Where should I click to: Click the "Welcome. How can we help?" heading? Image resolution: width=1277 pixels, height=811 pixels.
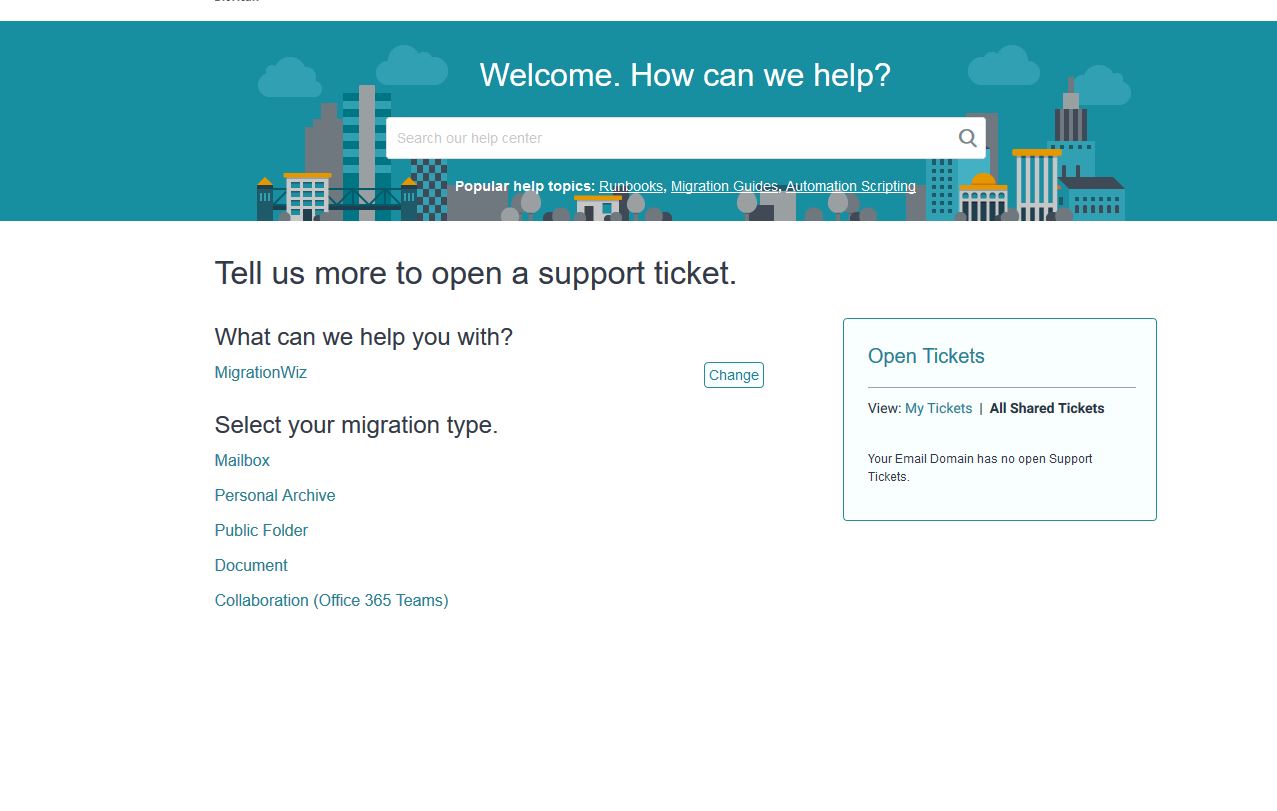(x=685, y=75)
